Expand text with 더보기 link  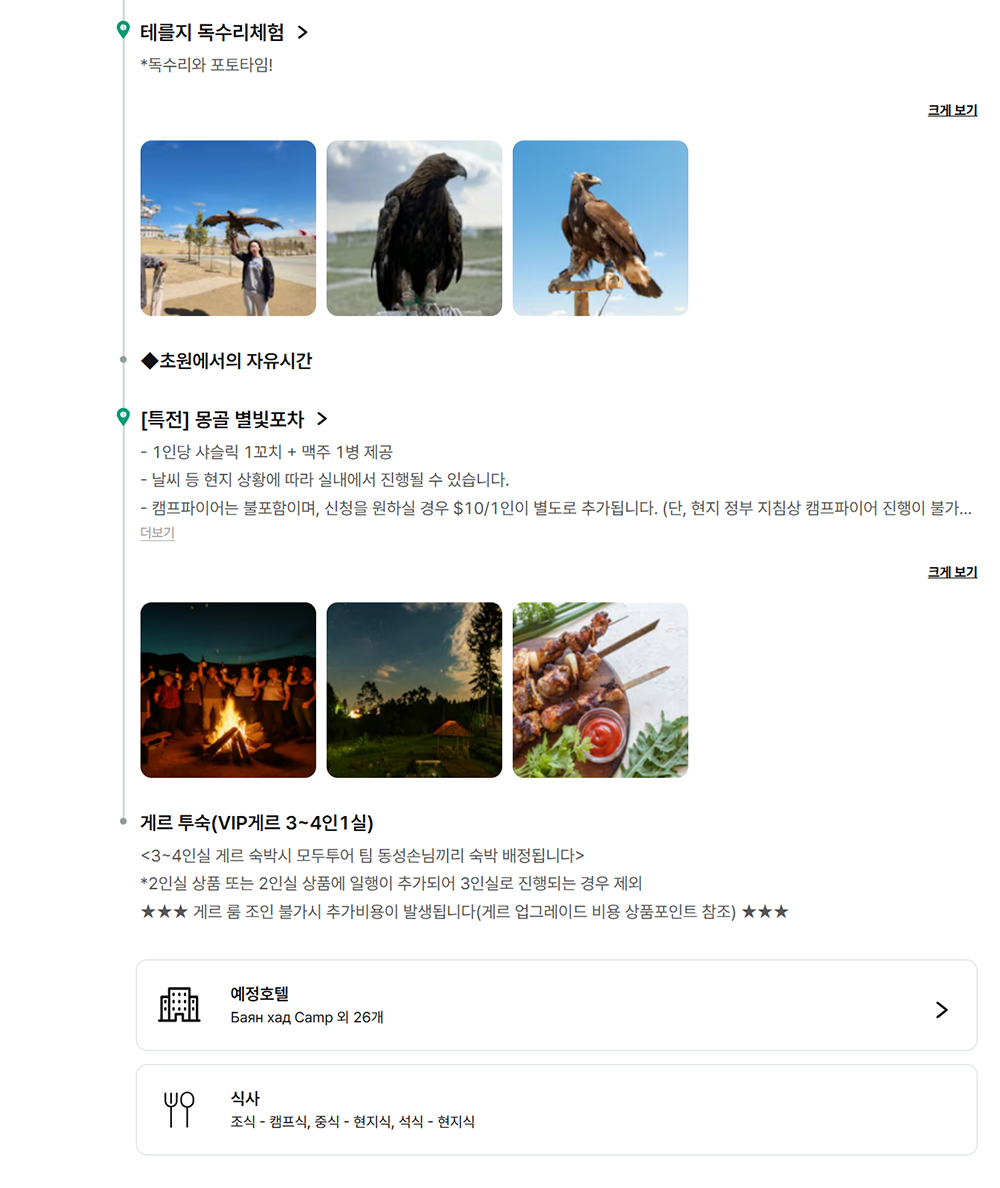click(158, 533)
